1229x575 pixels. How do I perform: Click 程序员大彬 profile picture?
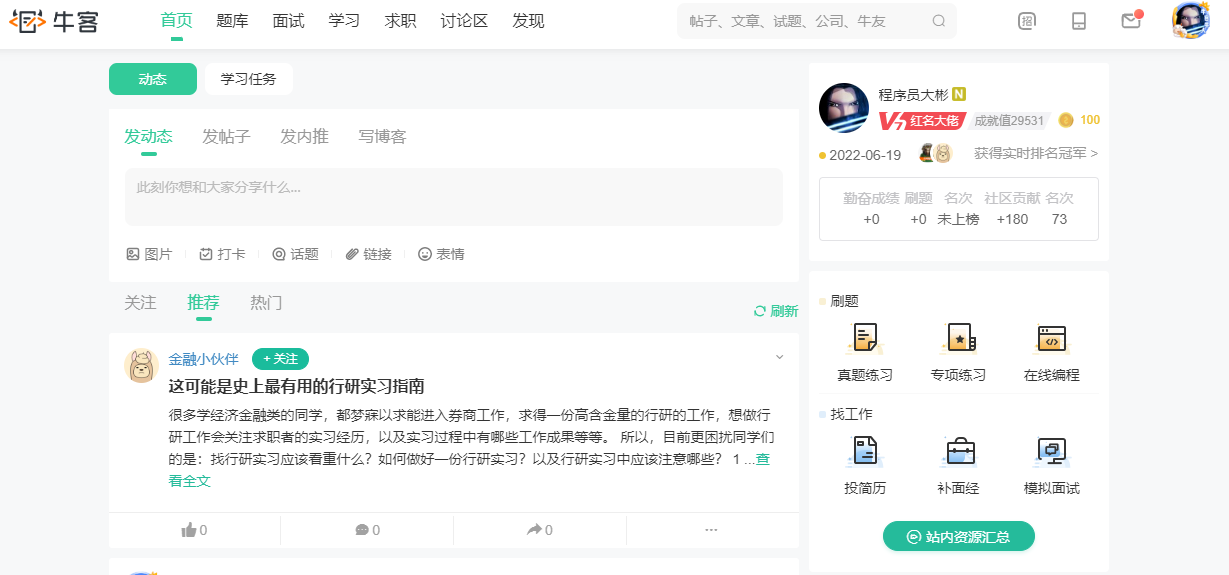point(844,108)
